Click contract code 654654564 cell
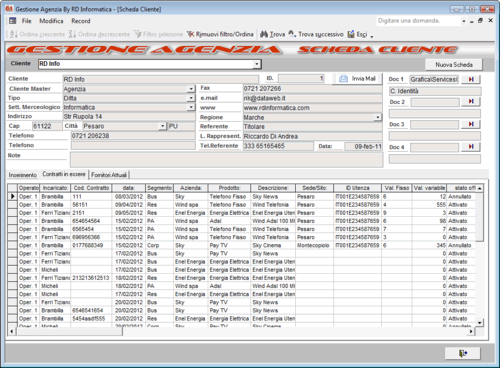The height and width of the screenshot is (368, 500). [x=91, y=221]
